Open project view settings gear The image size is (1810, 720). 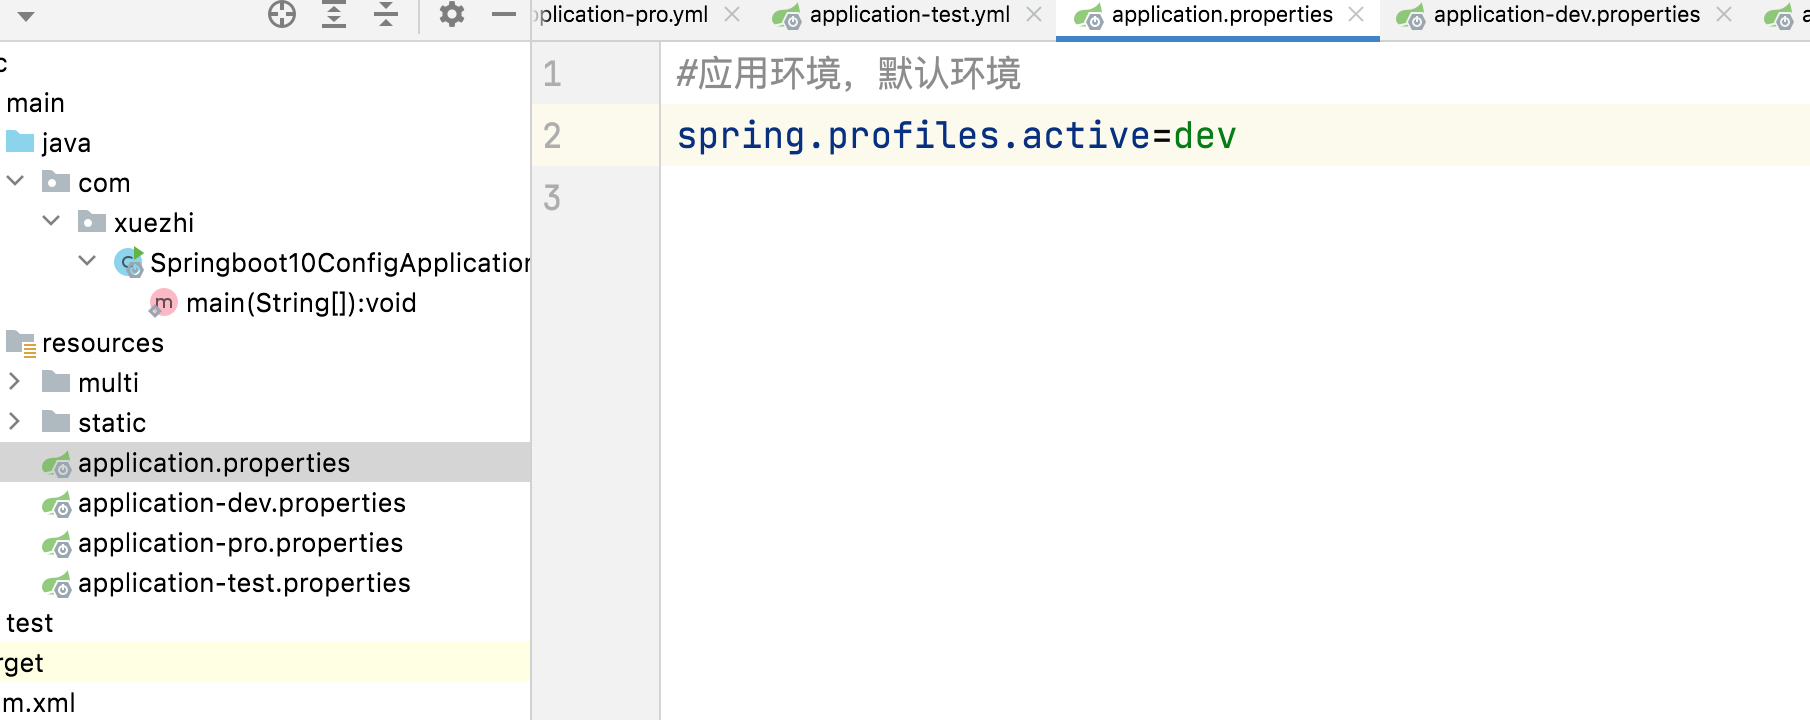tap(452, 14)
